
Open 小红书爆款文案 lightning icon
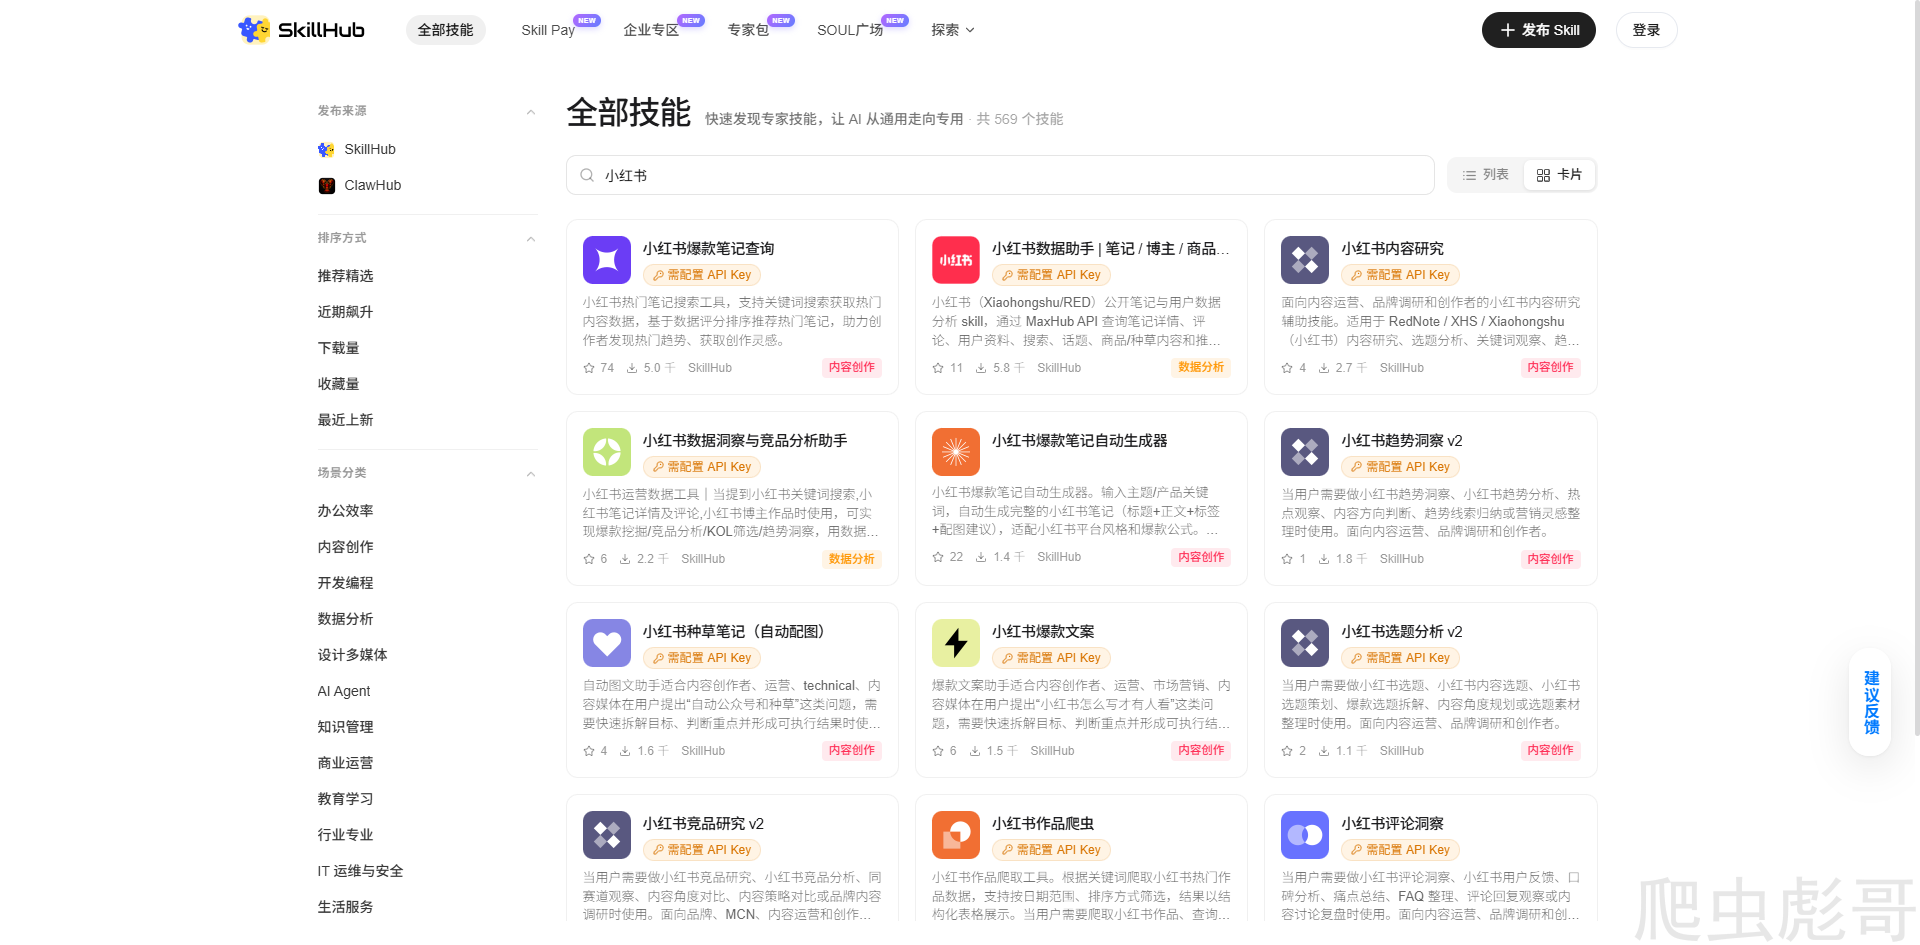tap(956, 643)
